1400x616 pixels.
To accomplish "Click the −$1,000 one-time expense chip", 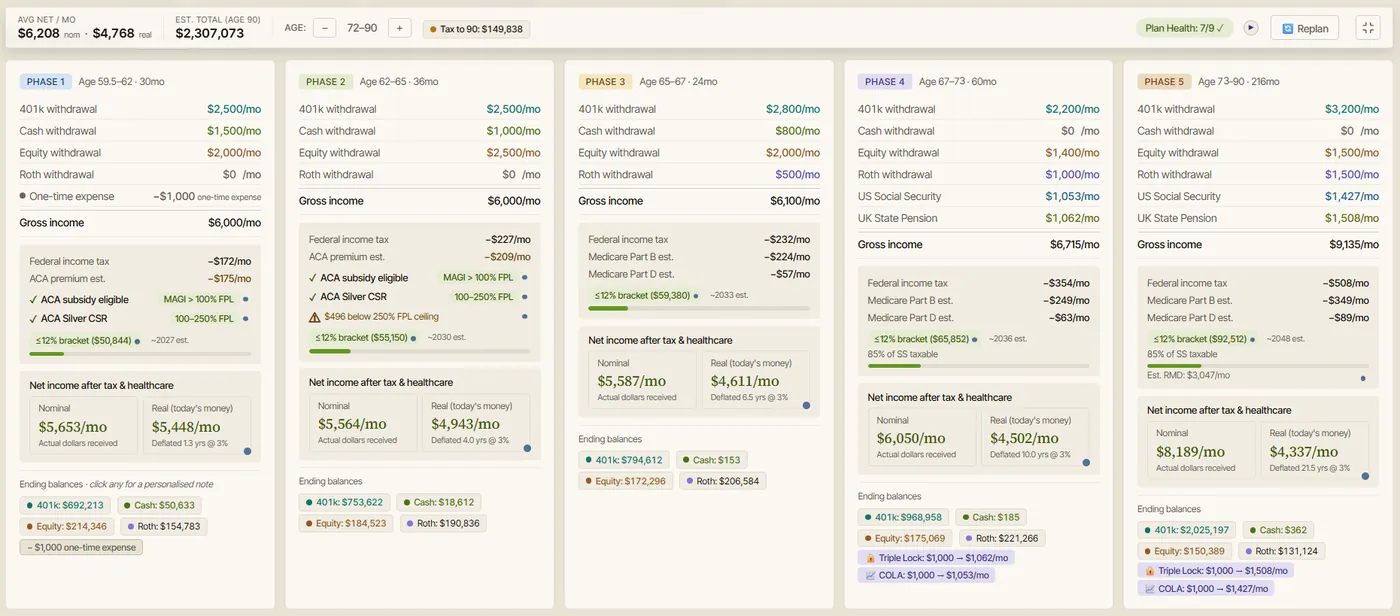I will [x=81, y=547].
